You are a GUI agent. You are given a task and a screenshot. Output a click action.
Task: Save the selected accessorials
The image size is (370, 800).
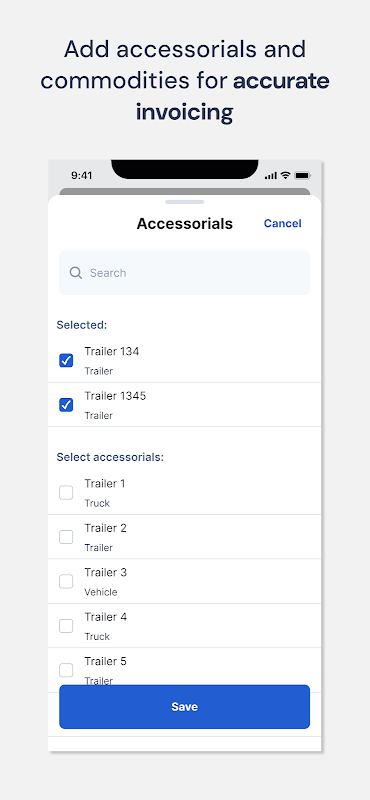click(x=184, y=707)
